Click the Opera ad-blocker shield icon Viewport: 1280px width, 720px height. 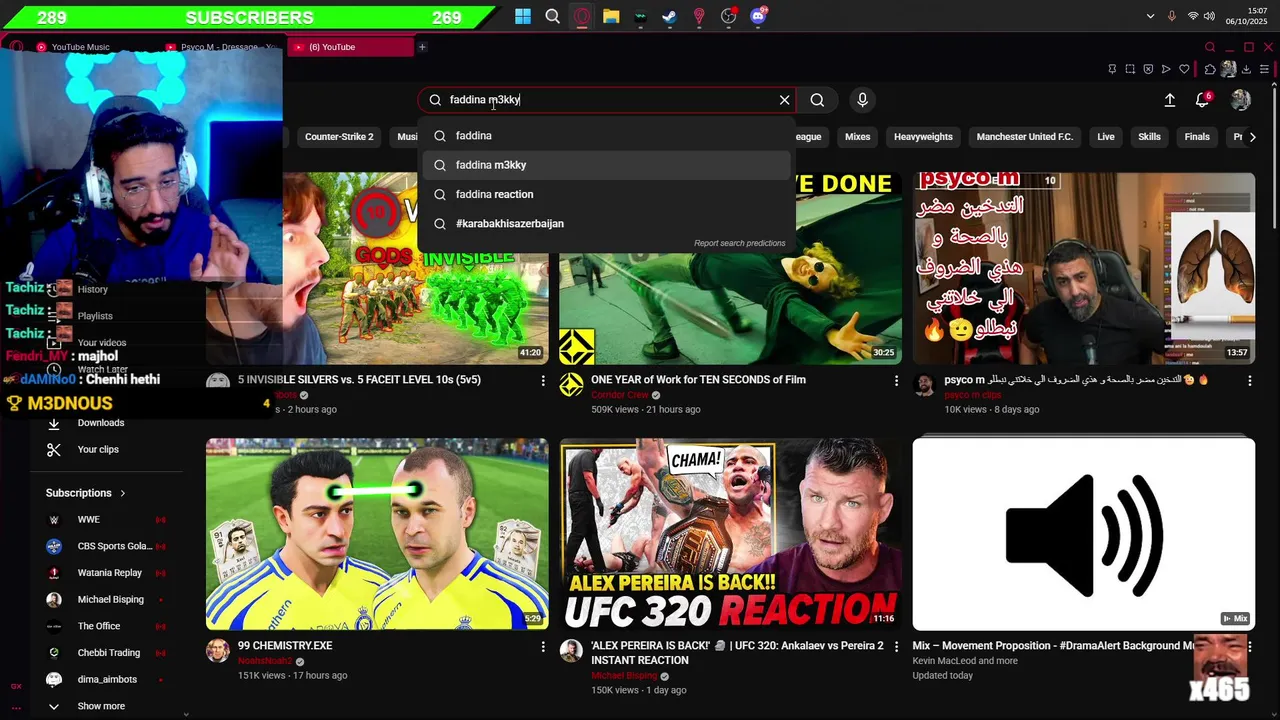(1148, 69)
